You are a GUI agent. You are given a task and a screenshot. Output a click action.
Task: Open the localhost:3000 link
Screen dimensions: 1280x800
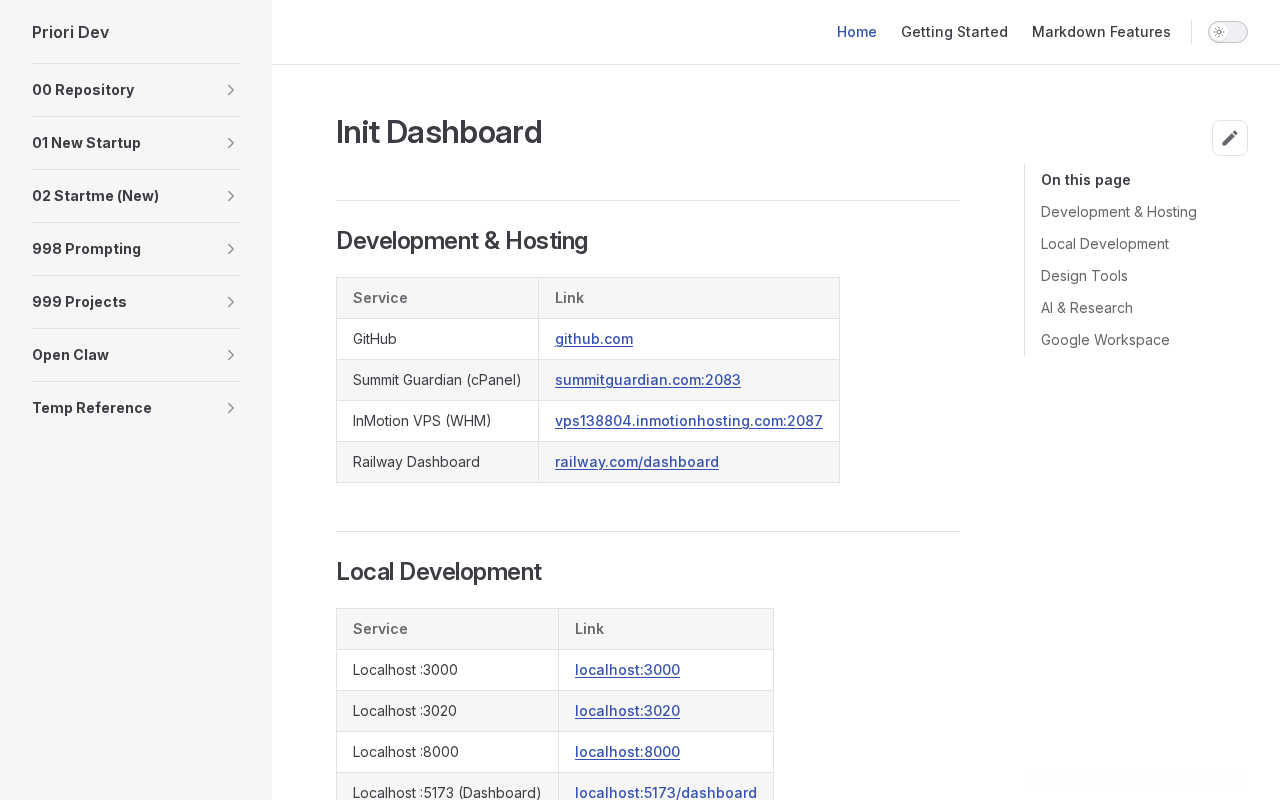tap(627, 670)
